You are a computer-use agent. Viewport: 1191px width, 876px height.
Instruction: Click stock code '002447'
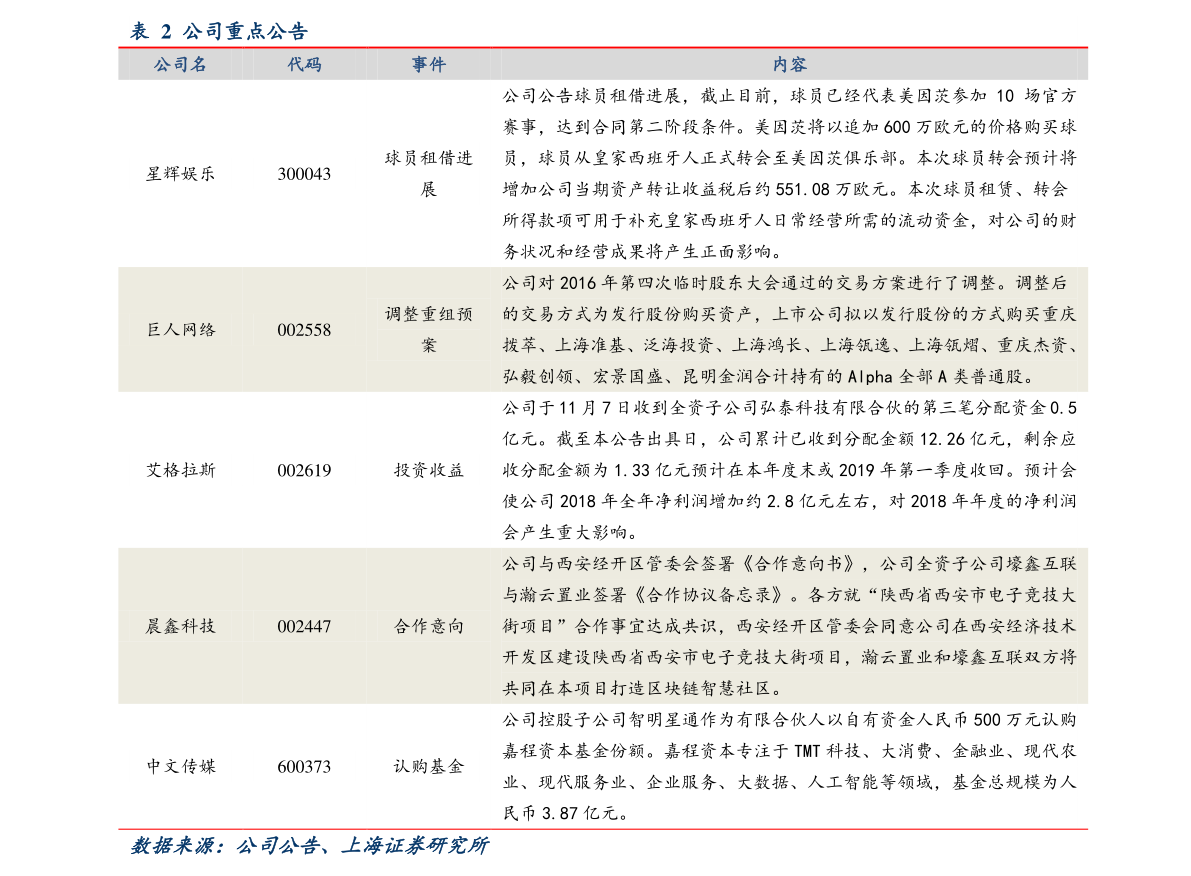click(x=305, y=626)
